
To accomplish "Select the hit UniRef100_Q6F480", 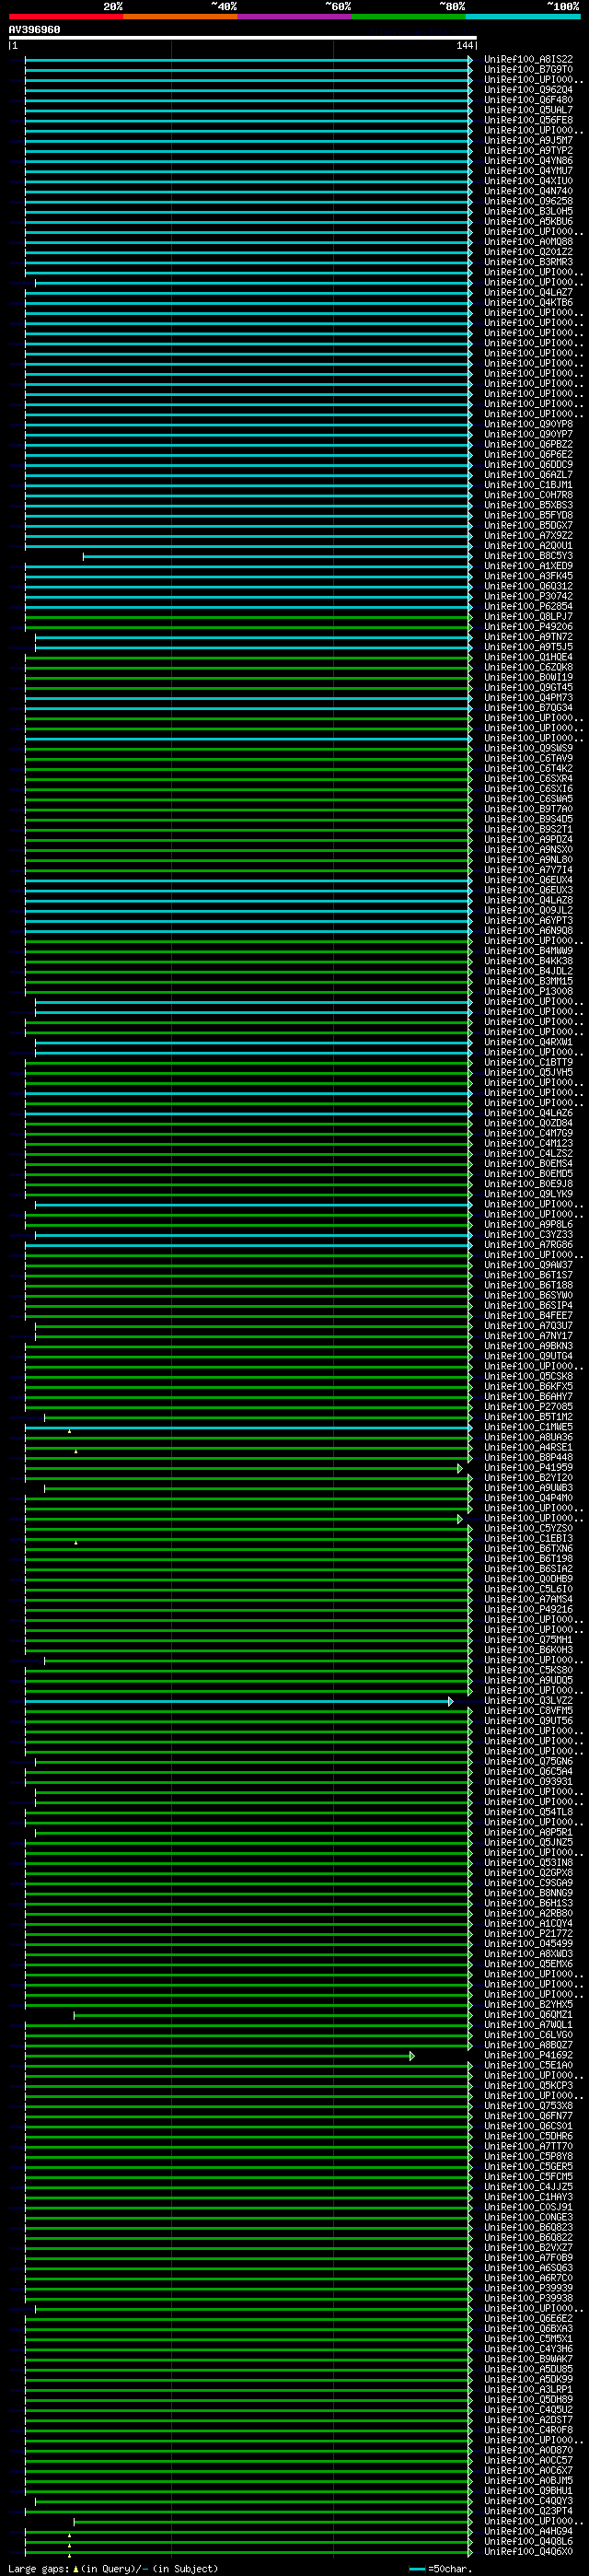I will [x=529, y=100].
